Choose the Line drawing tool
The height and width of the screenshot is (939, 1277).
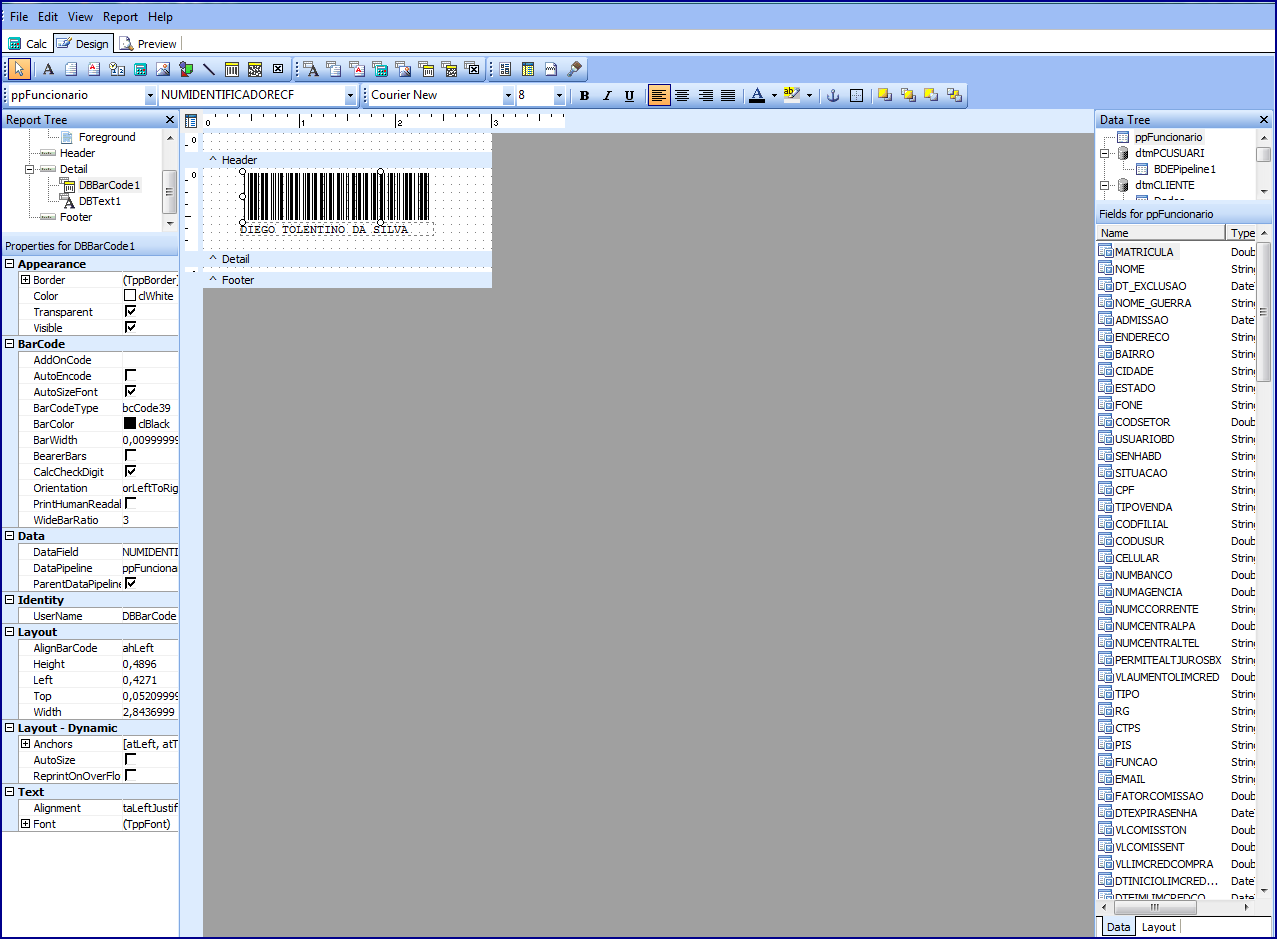pos(209,69)
